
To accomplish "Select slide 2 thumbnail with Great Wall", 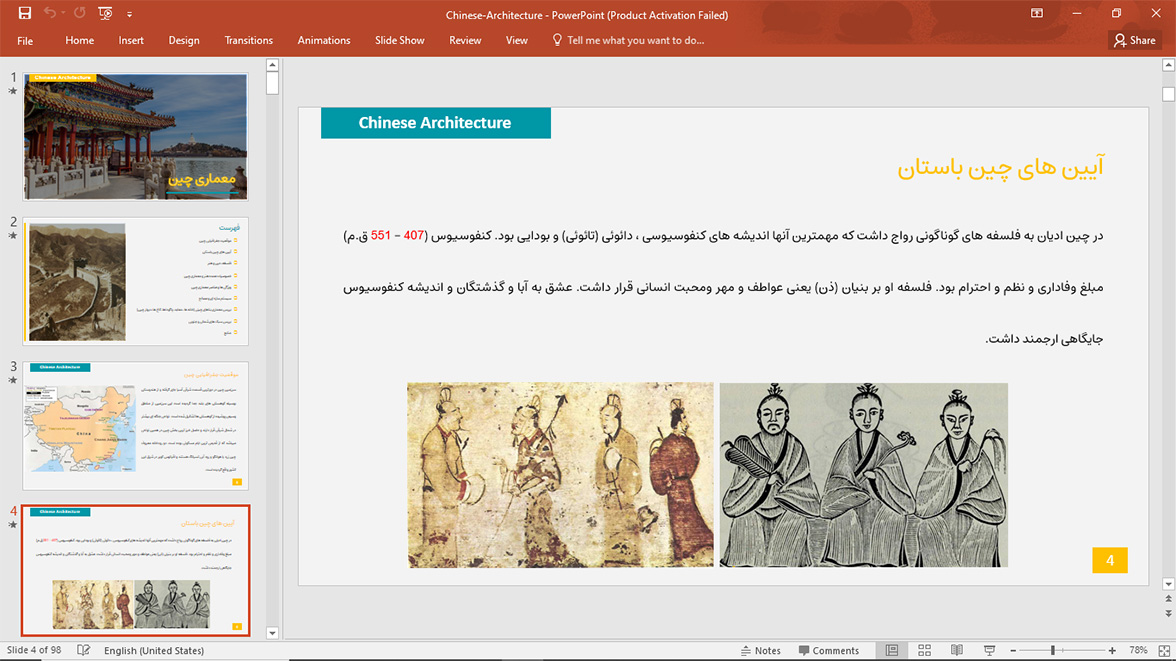I will pyautogui.click(x=136, y=281).
